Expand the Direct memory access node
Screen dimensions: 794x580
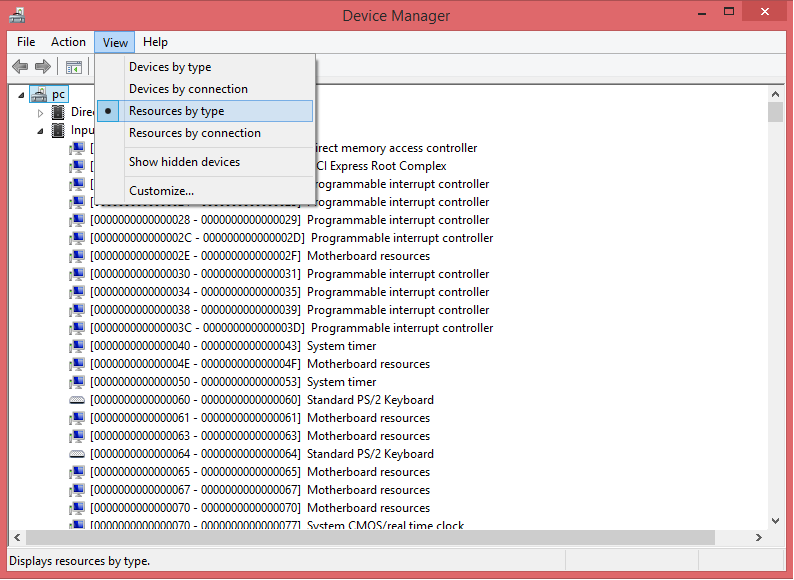41,112
